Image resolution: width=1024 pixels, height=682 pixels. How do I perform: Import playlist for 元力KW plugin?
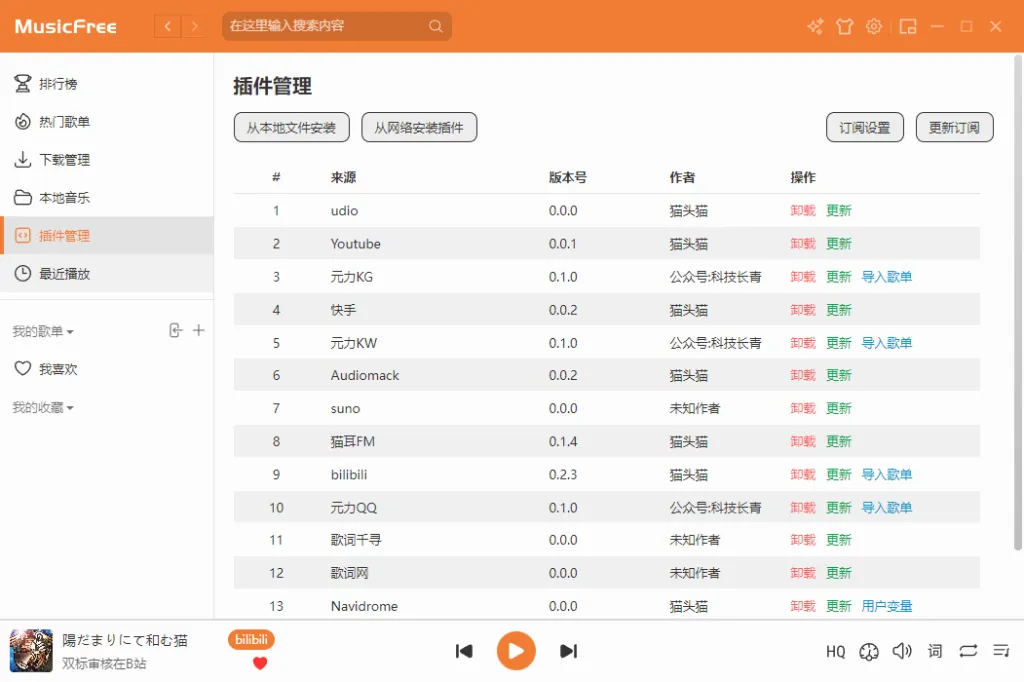[886, 342]
